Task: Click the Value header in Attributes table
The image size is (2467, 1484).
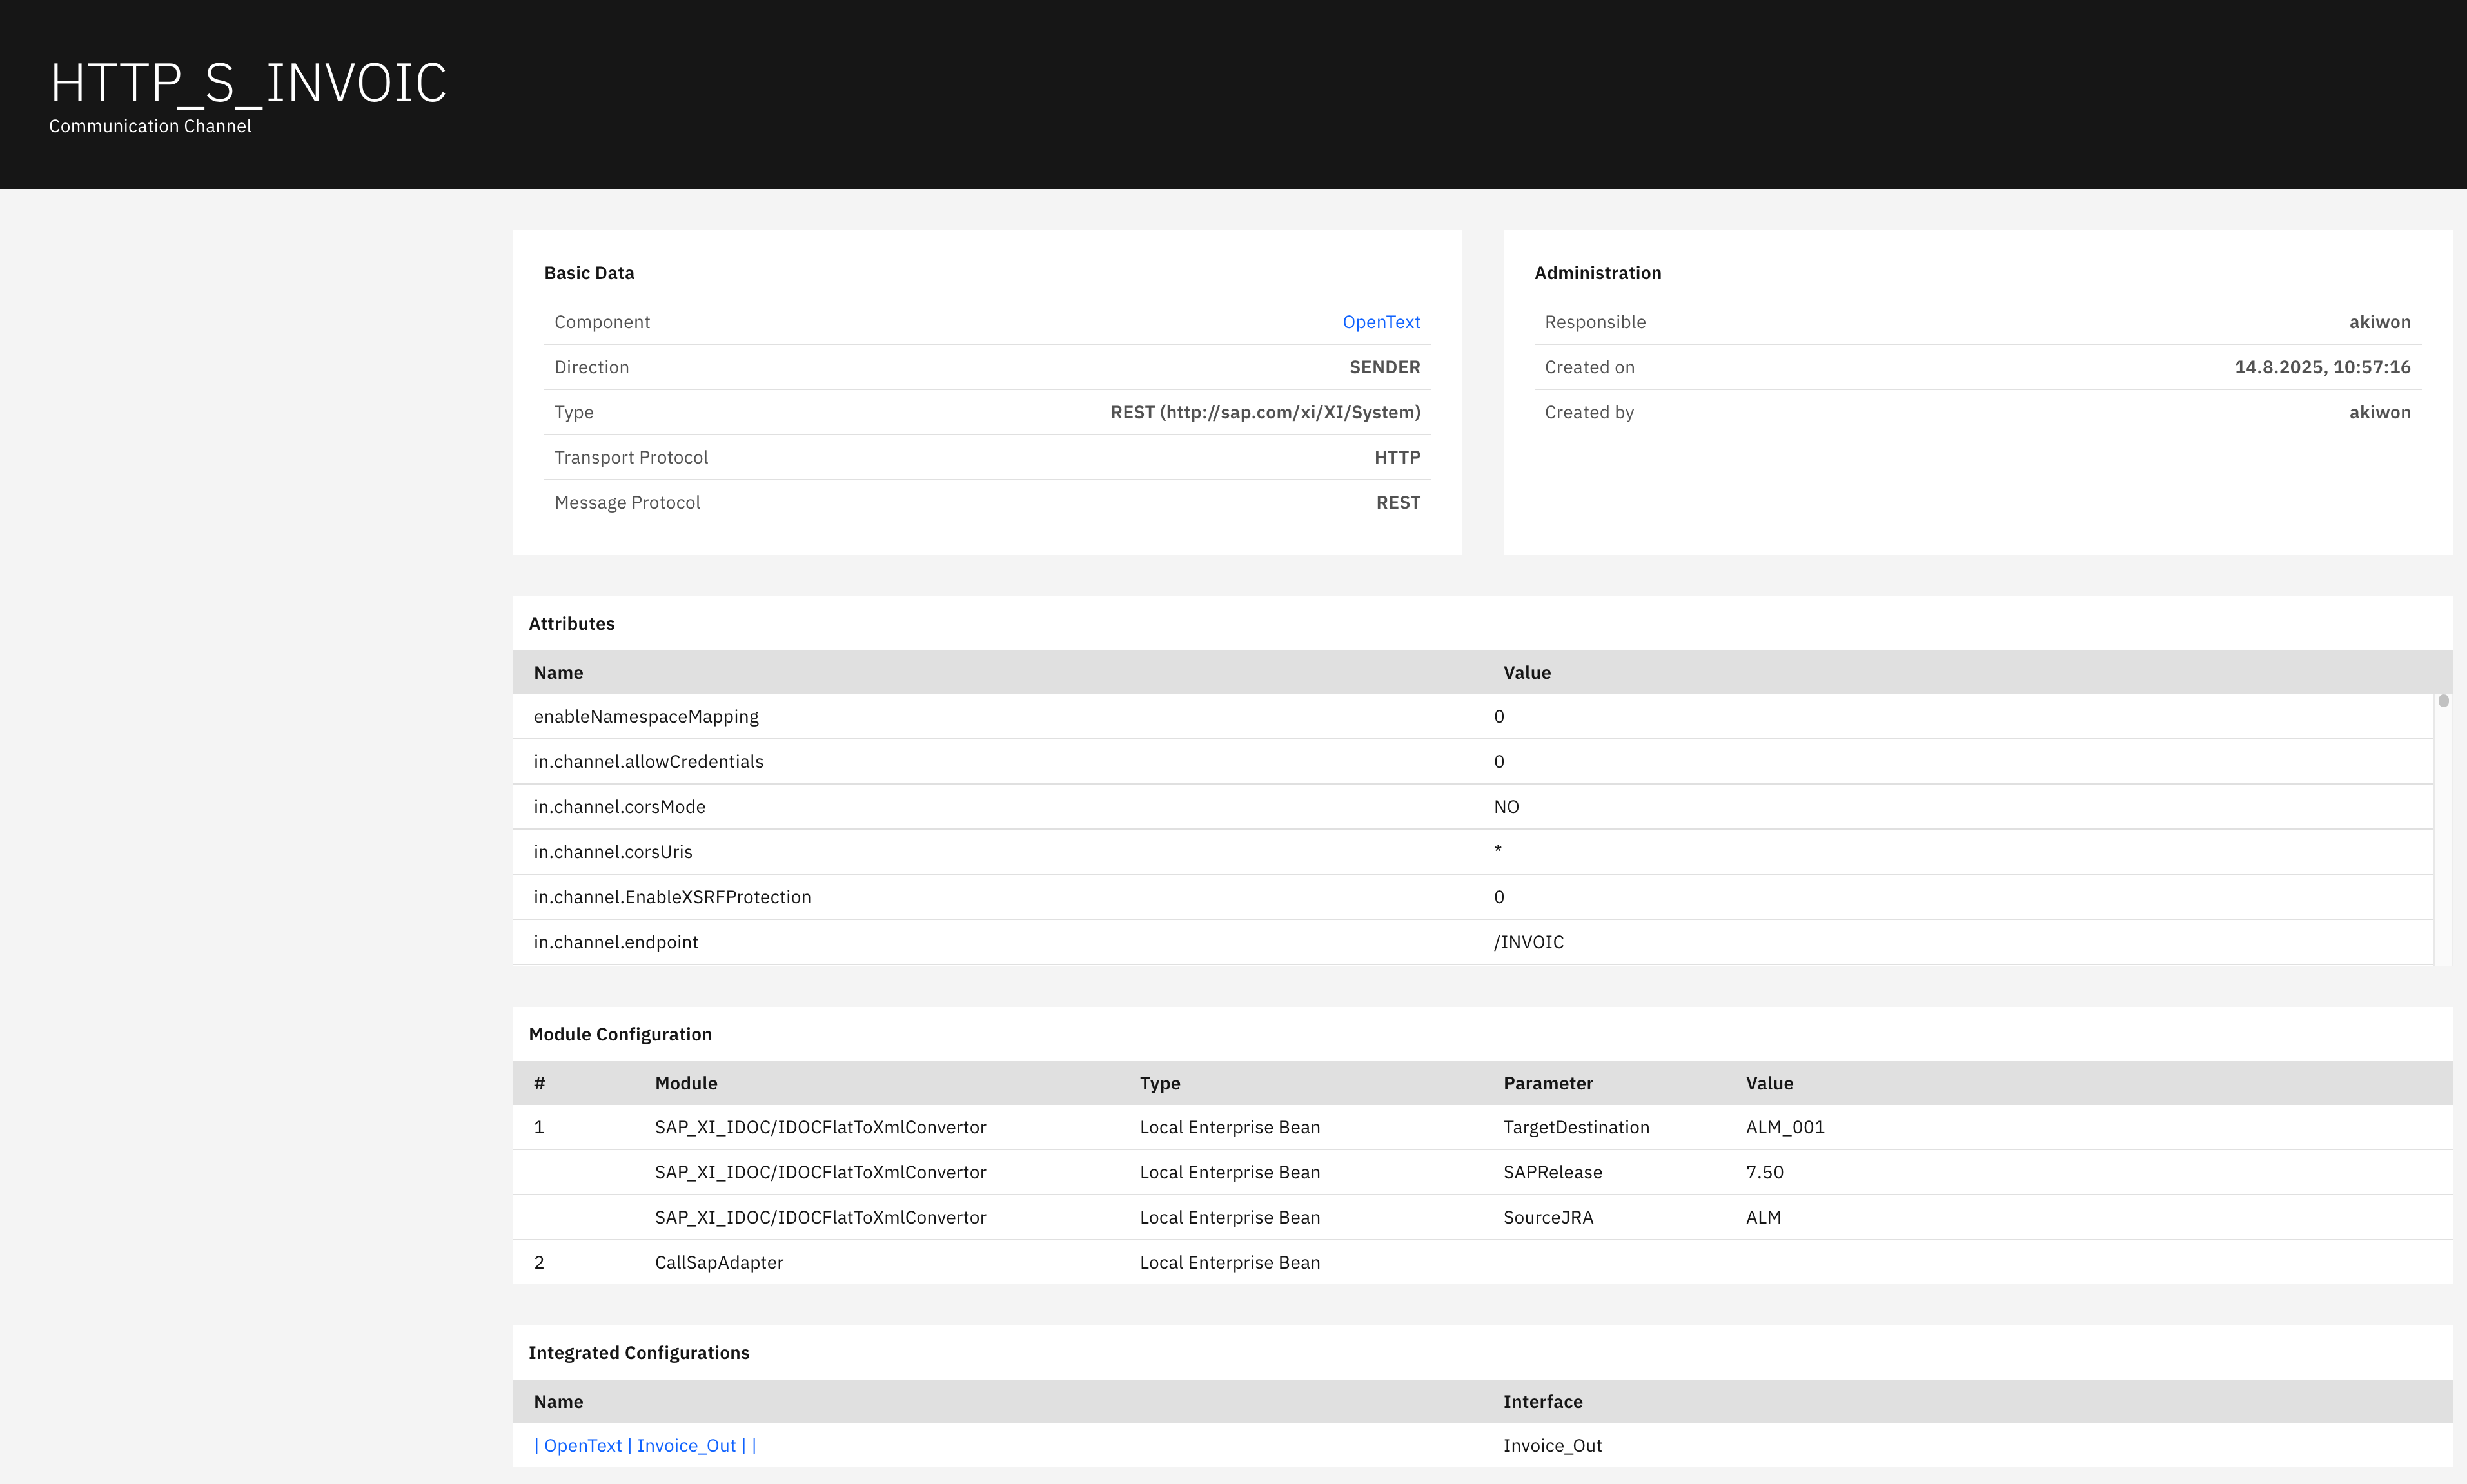Action: point(1526,673)
